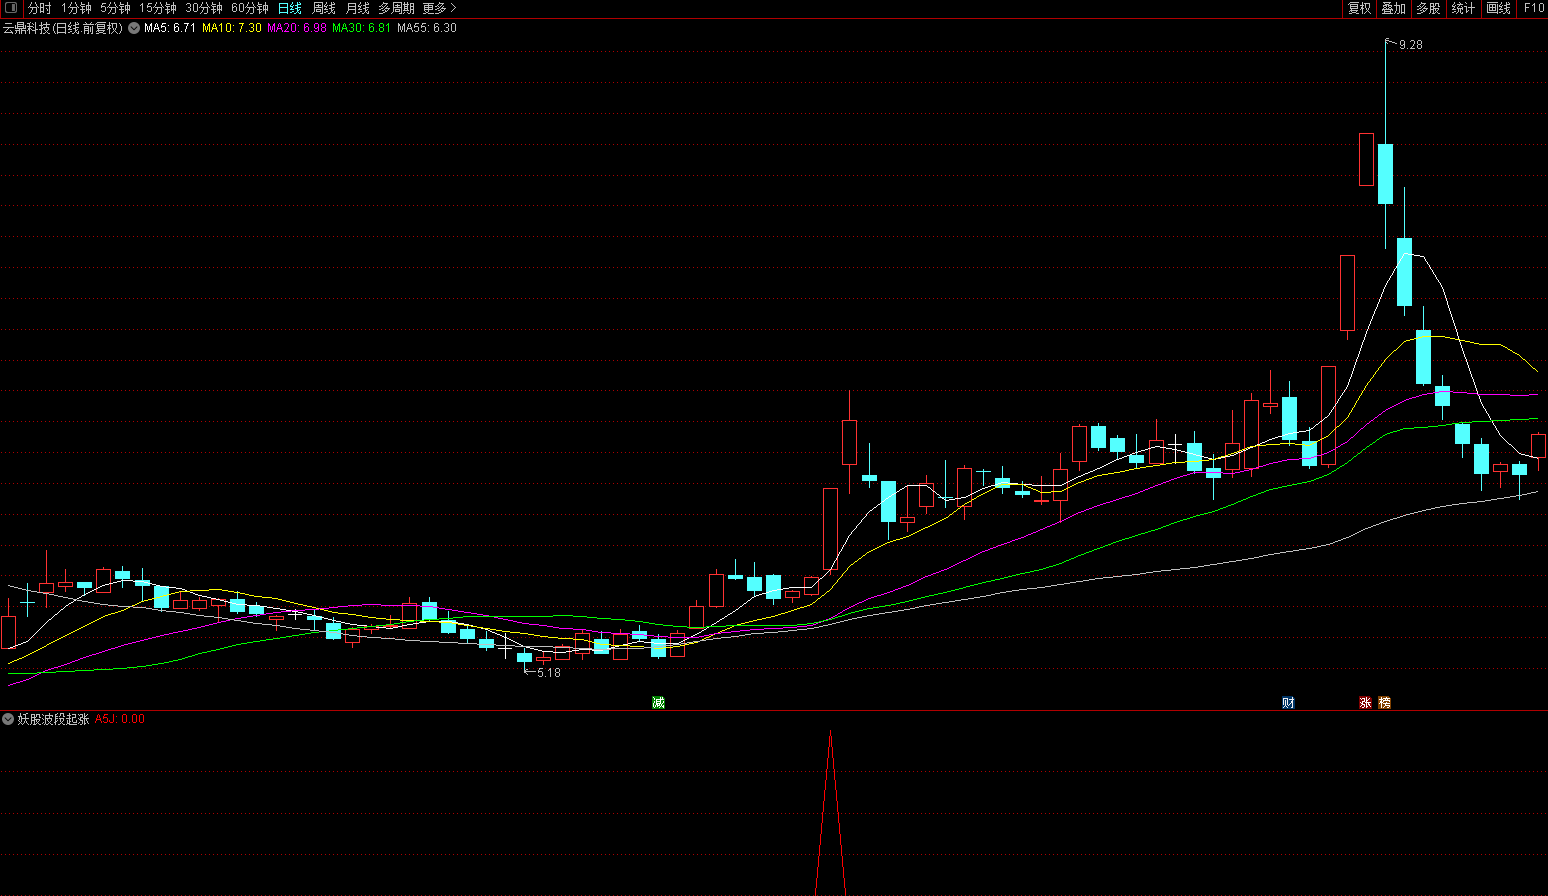Viewport: 1548px width, 896px height.
Task: Open the 画线 drawing tools
Action: tap(1499, 8)
